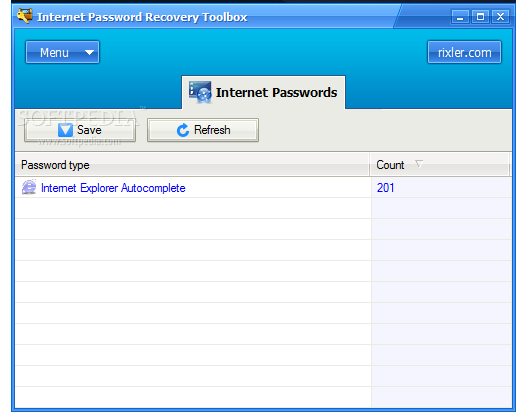This screenshot has width=516, height=412.
Task: Switch to the Internet Passwords tab
Action: [x=263, y=92]
